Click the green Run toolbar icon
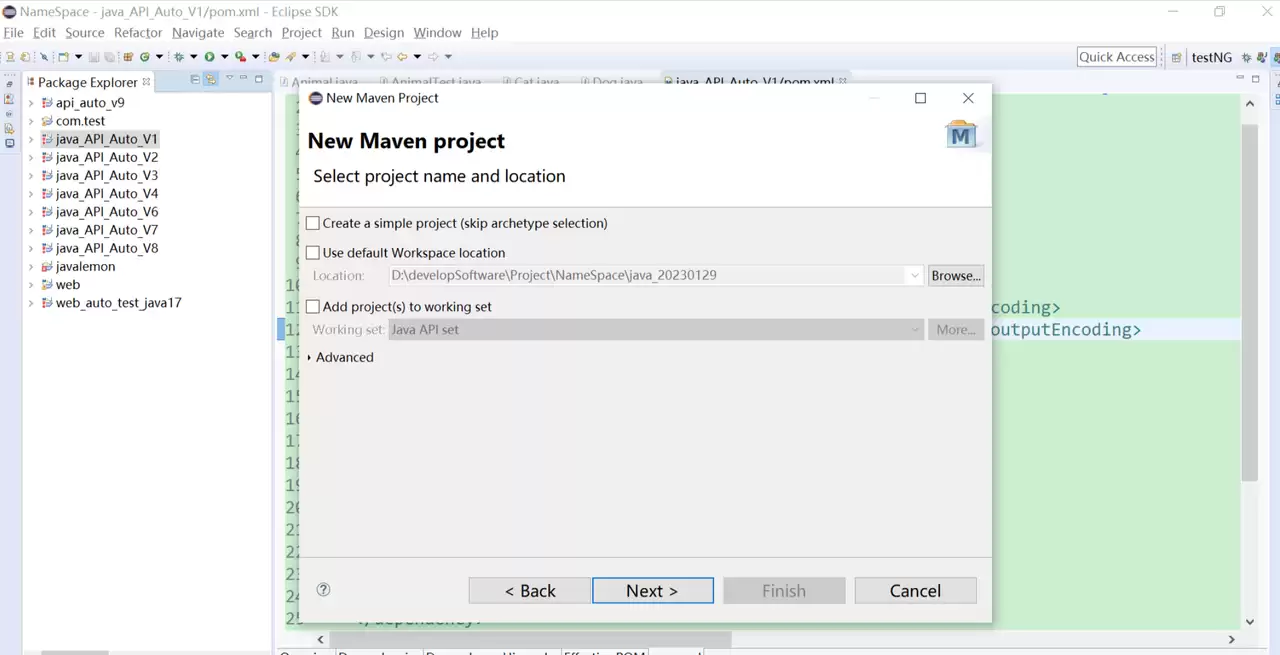Screen dimensions: 1280x655 210,57
